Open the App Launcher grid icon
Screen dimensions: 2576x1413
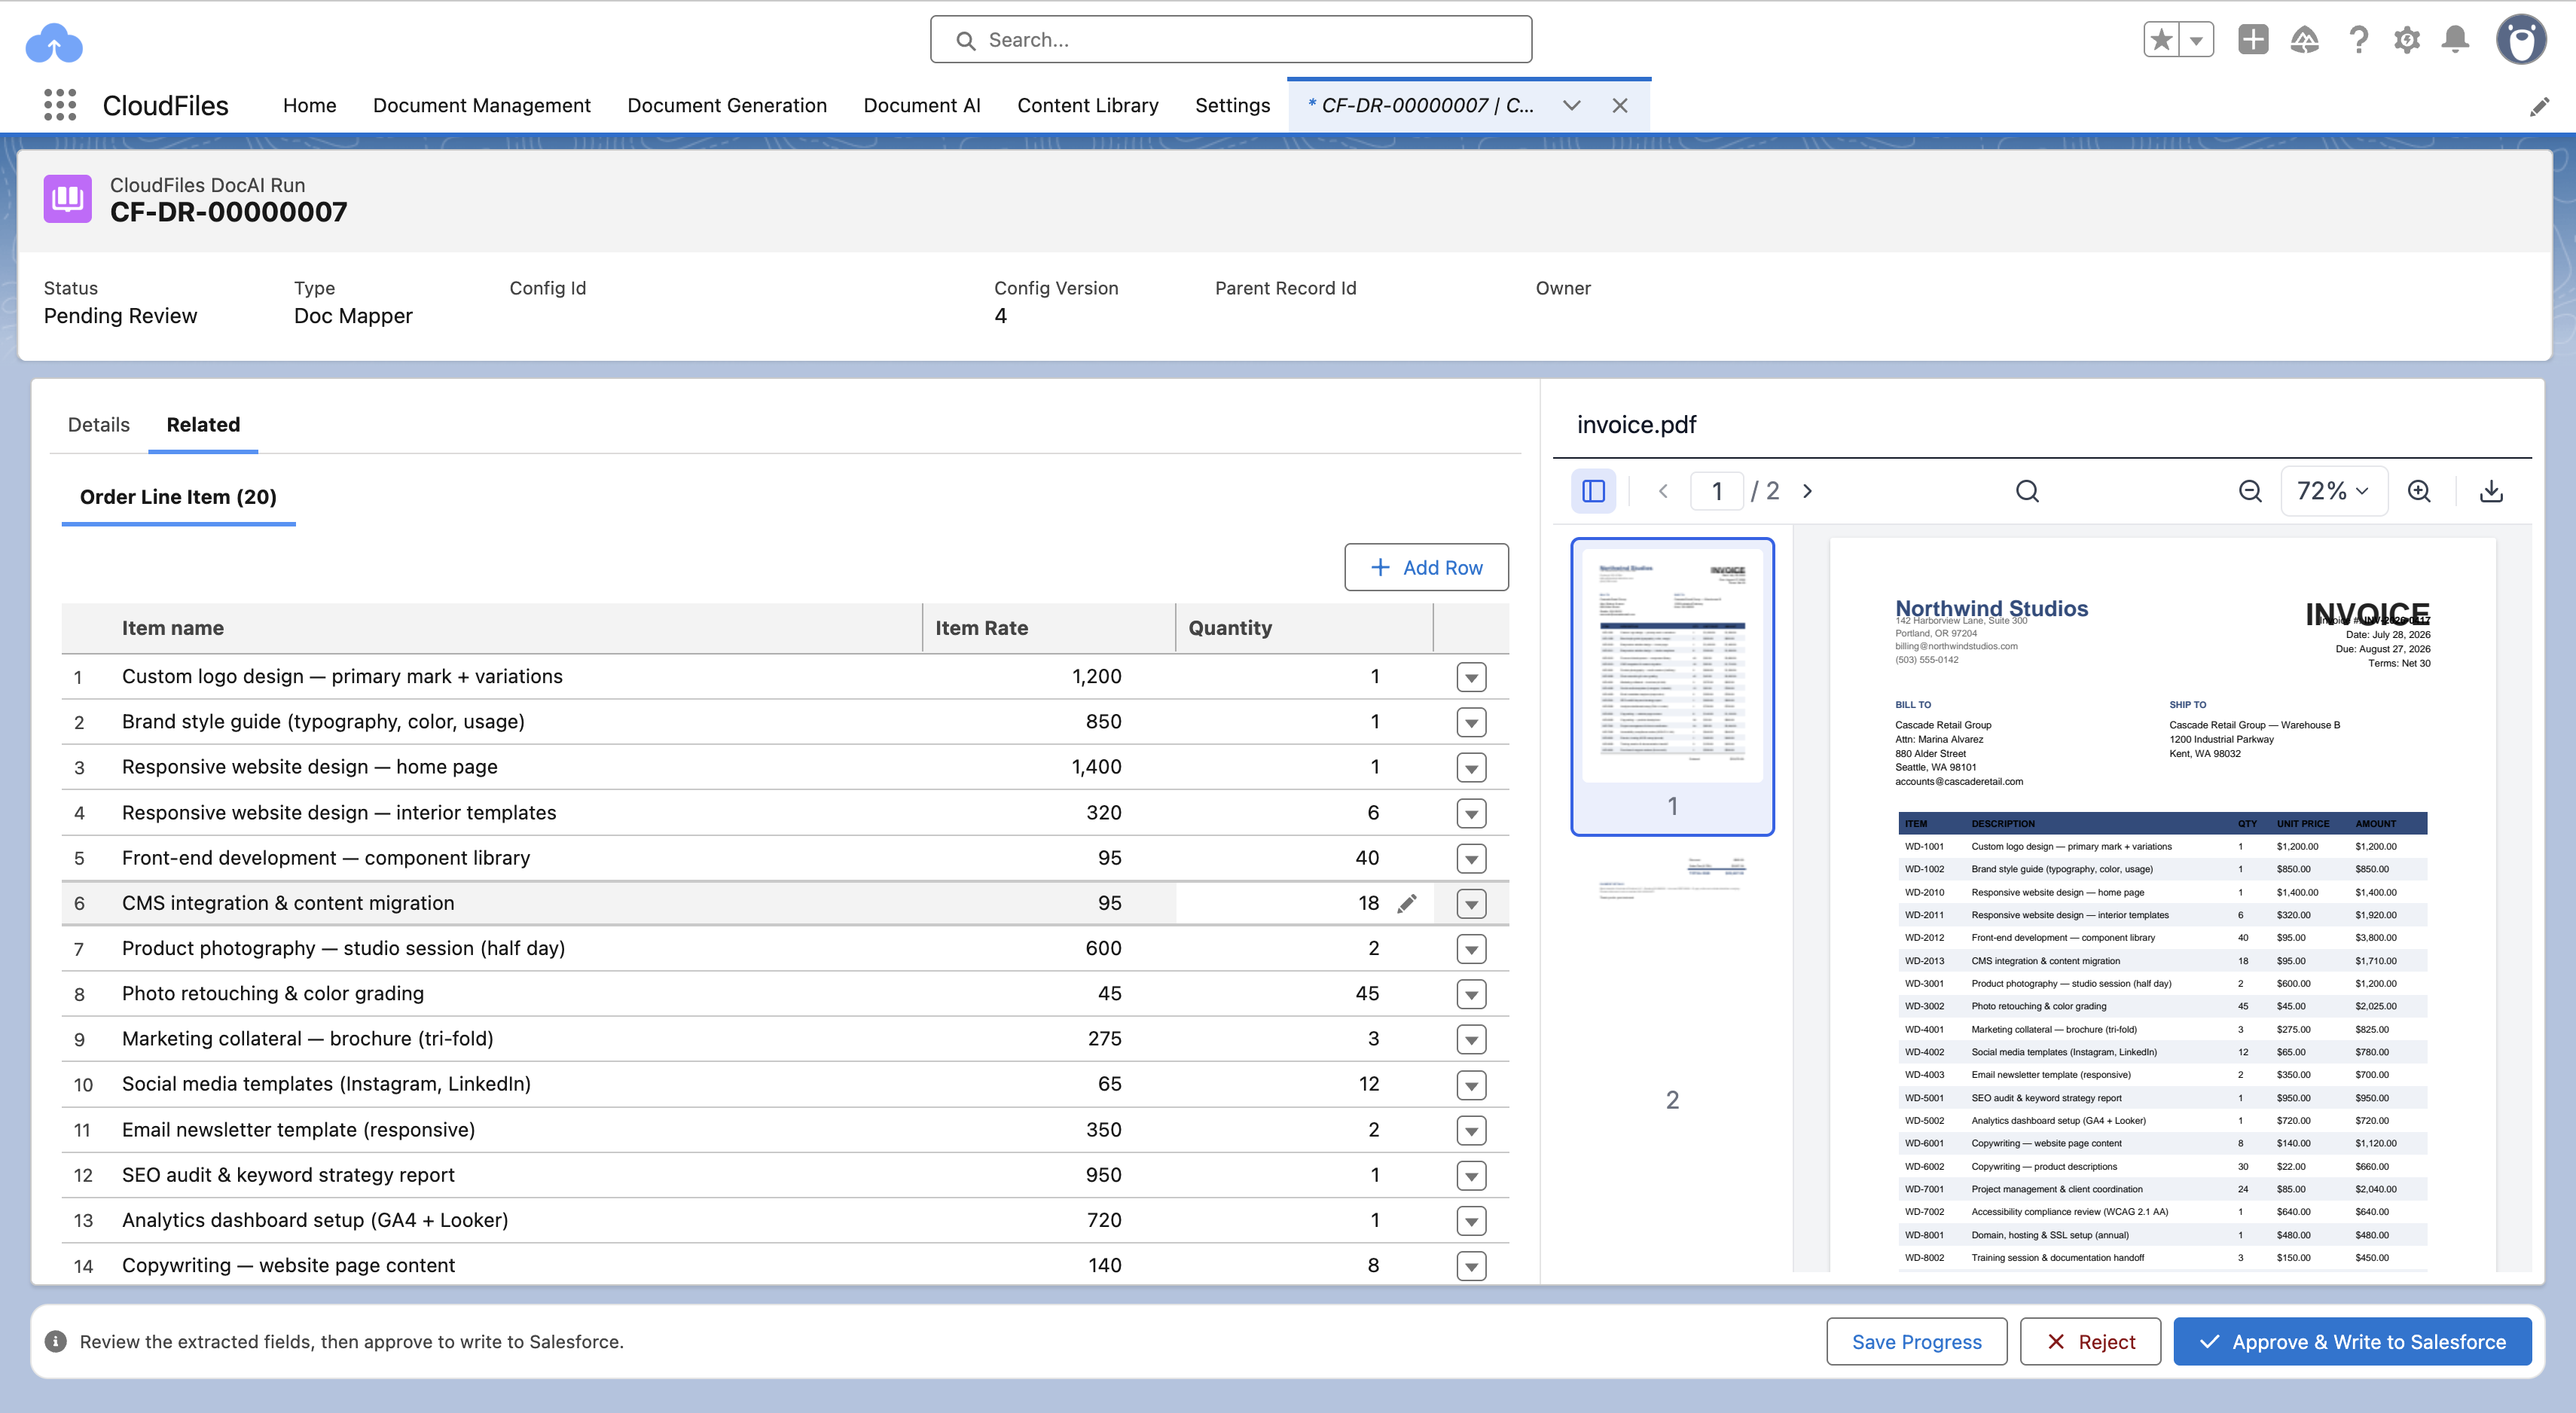coord(60,105)
